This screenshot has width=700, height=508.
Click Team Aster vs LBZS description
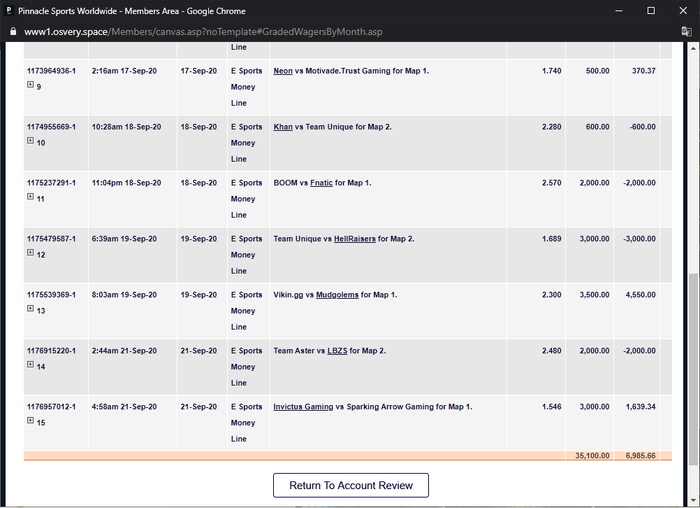click(x=329, y=351)
